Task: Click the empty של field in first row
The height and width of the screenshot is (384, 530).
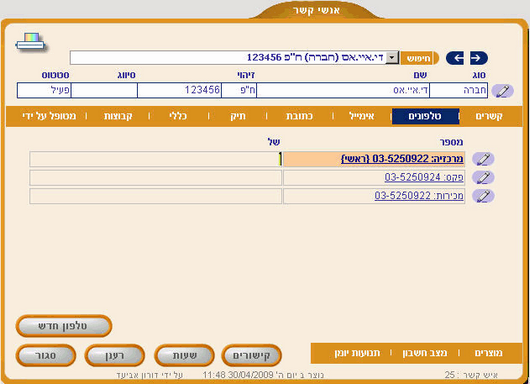Action: click(x=155, y=159)
